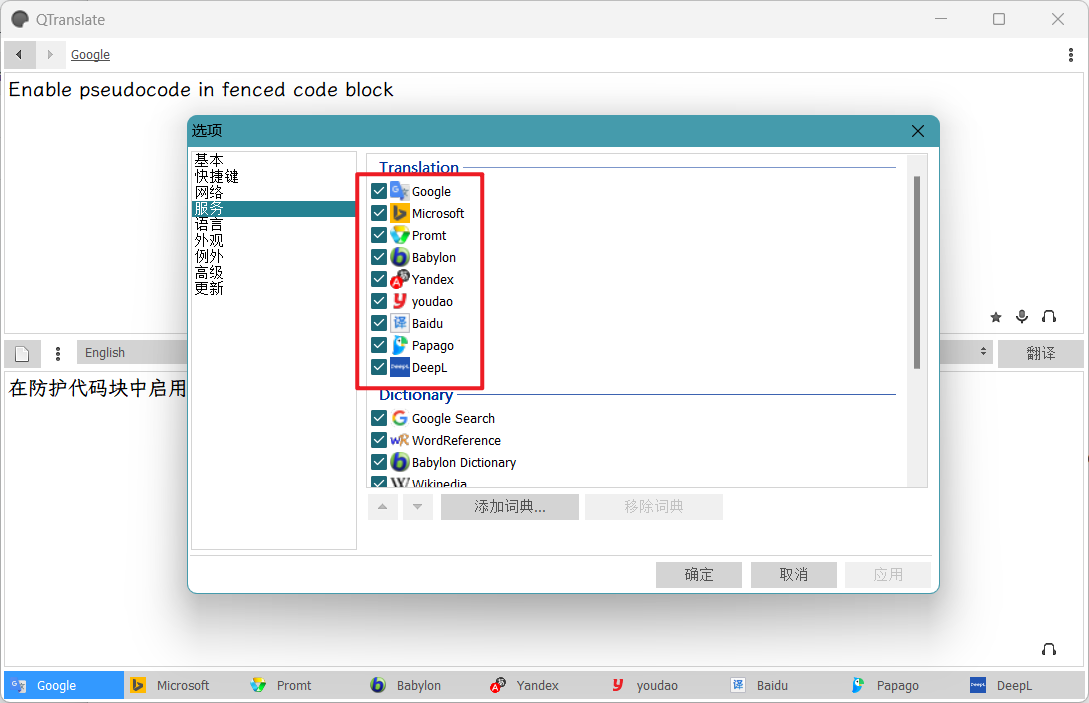Click the Papago parrot icon in list
The width and height of the screenshot is (1089, 703).
tap(399, 345)
